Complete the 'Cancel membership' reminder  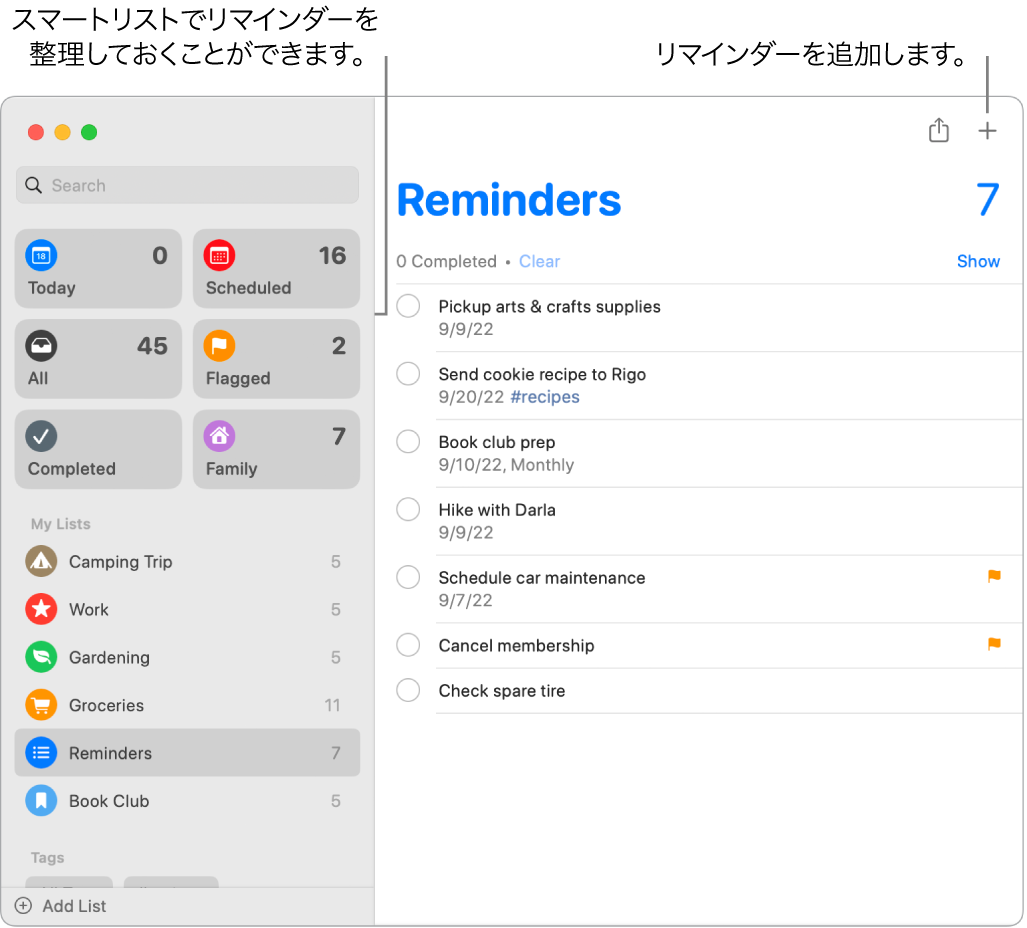[x=408, y=645]
